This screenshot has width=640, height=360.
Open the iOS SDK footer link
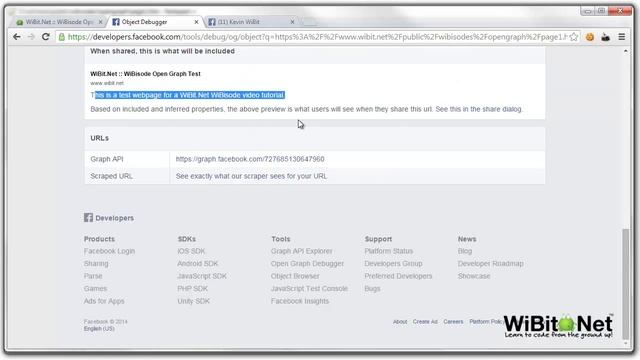pos(191,251)
